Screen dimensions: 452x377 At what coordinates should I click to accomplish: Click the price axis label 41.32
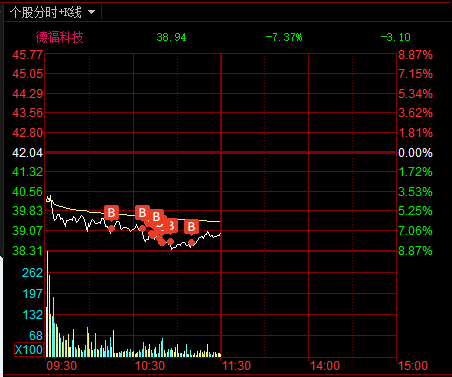[28, 172]
